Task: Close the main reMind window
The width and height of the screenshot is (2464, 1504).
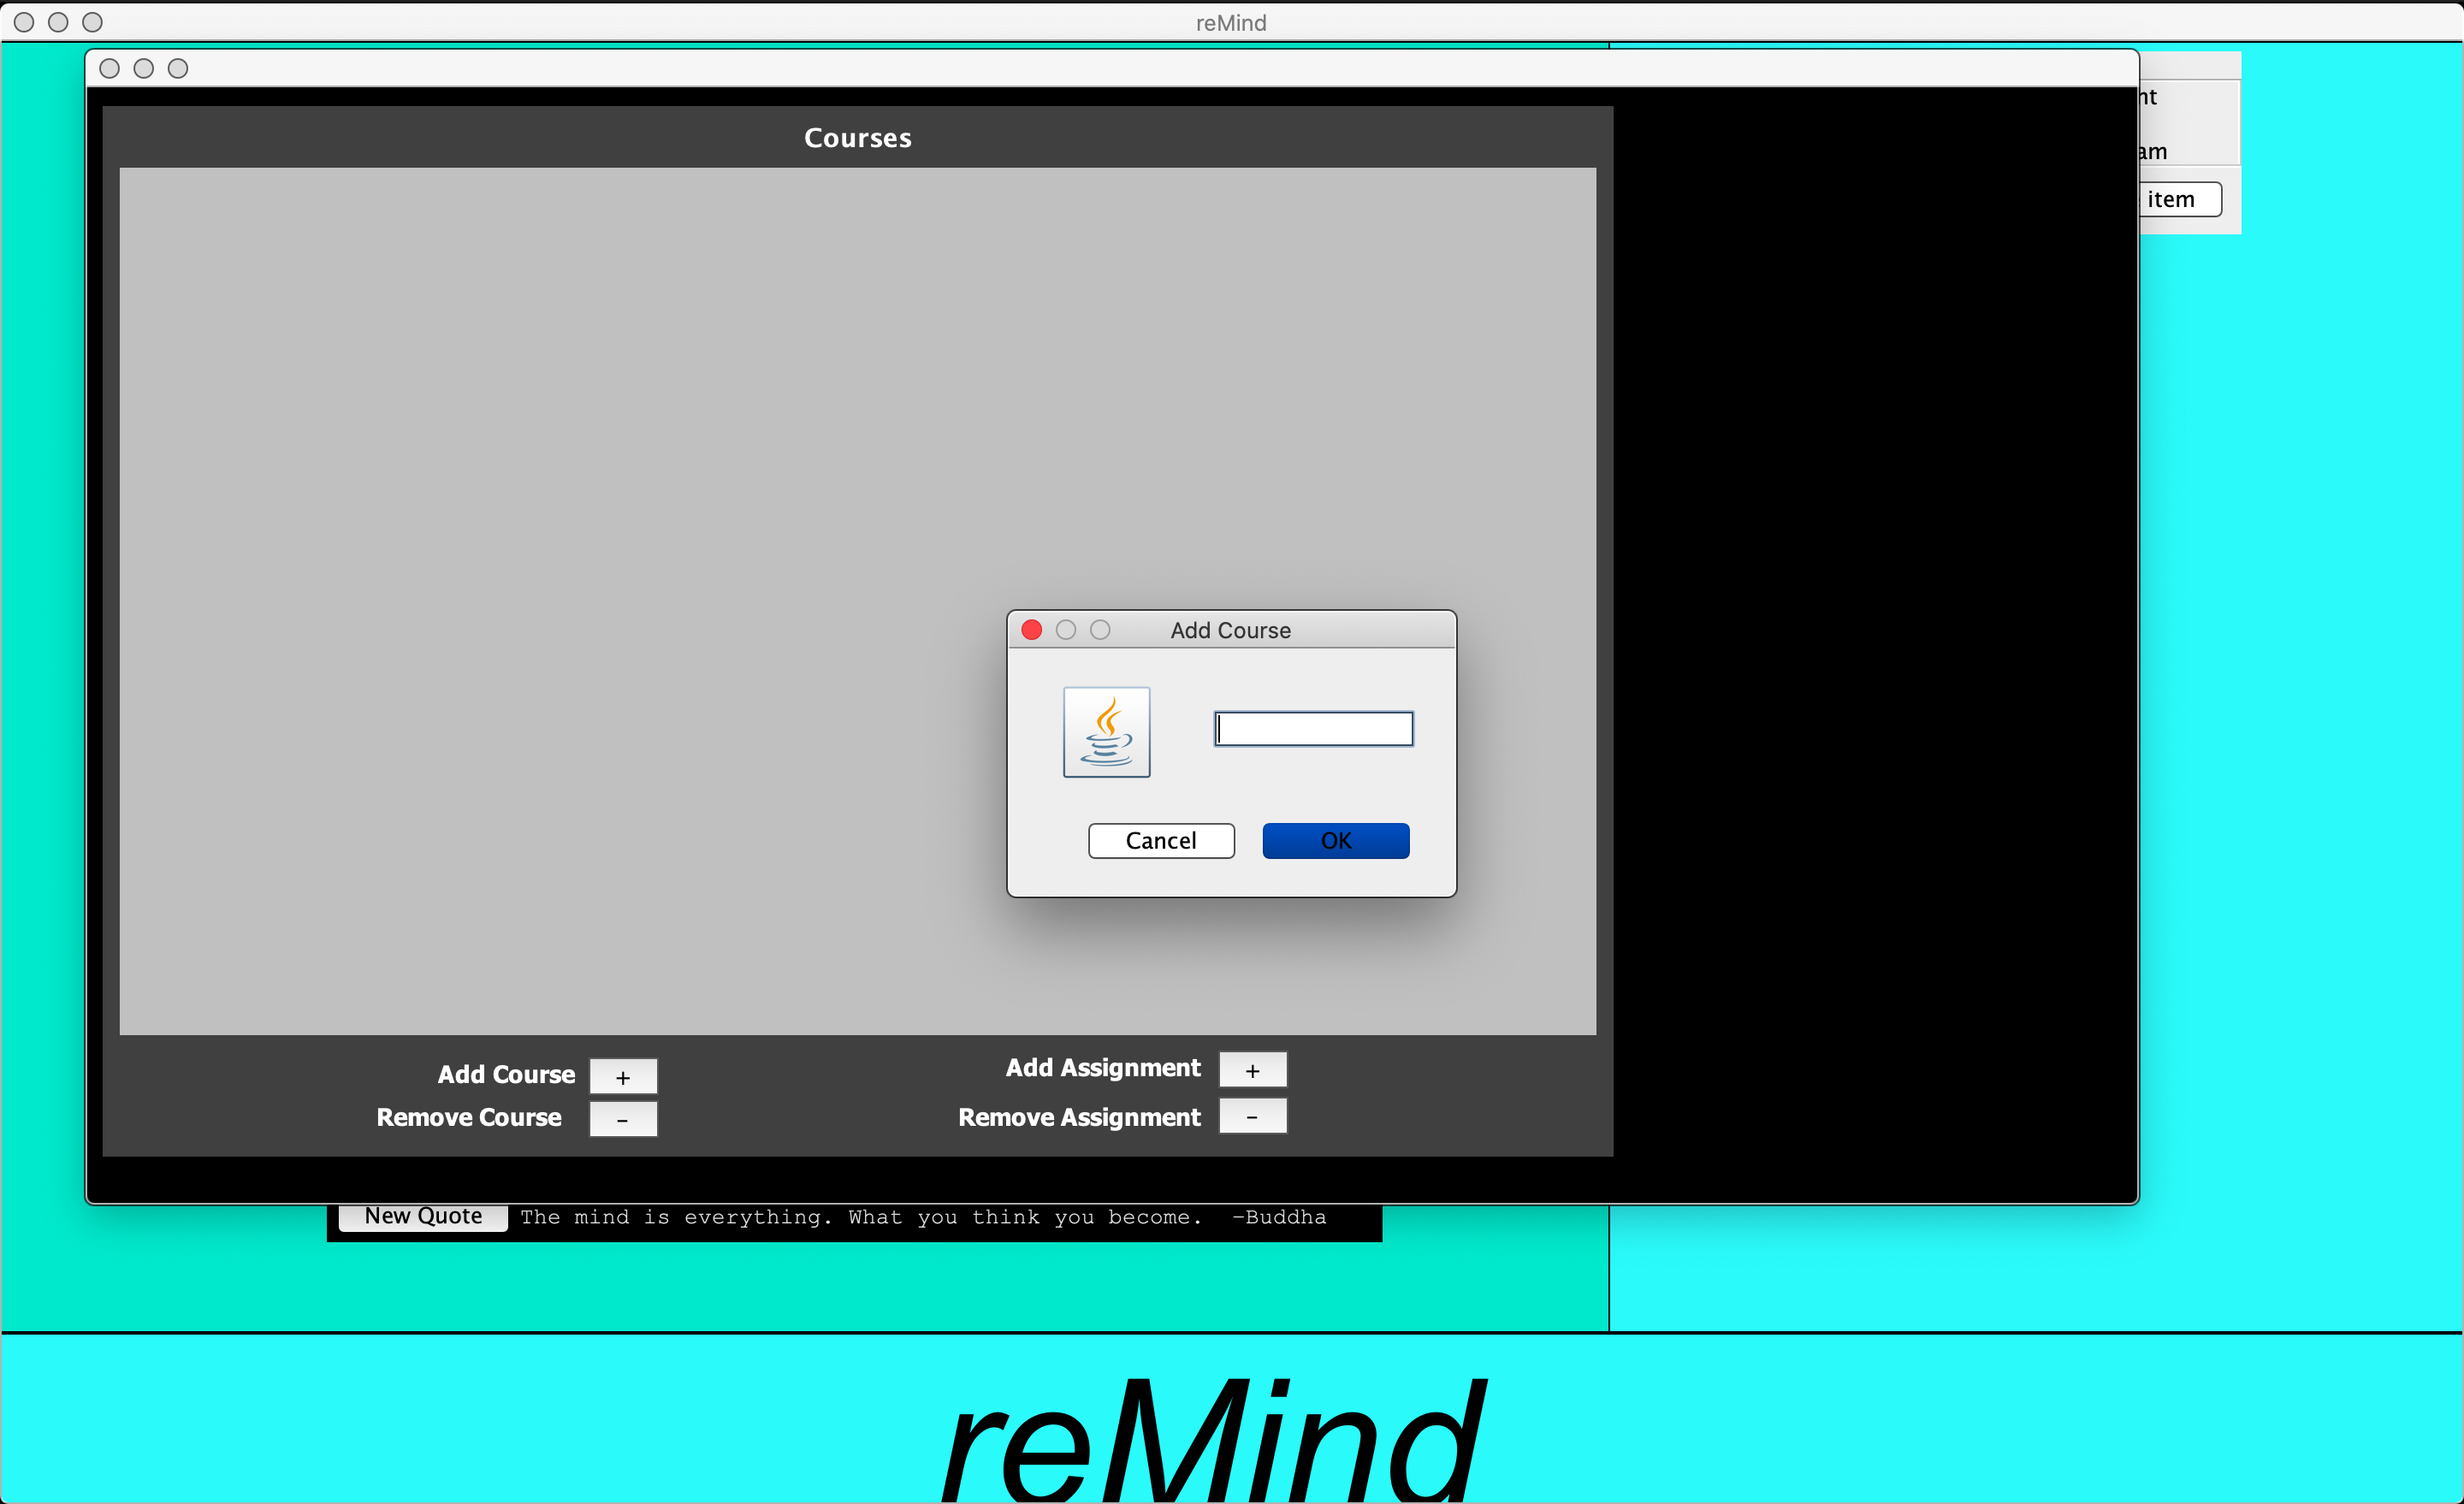Action: [24, 22]
